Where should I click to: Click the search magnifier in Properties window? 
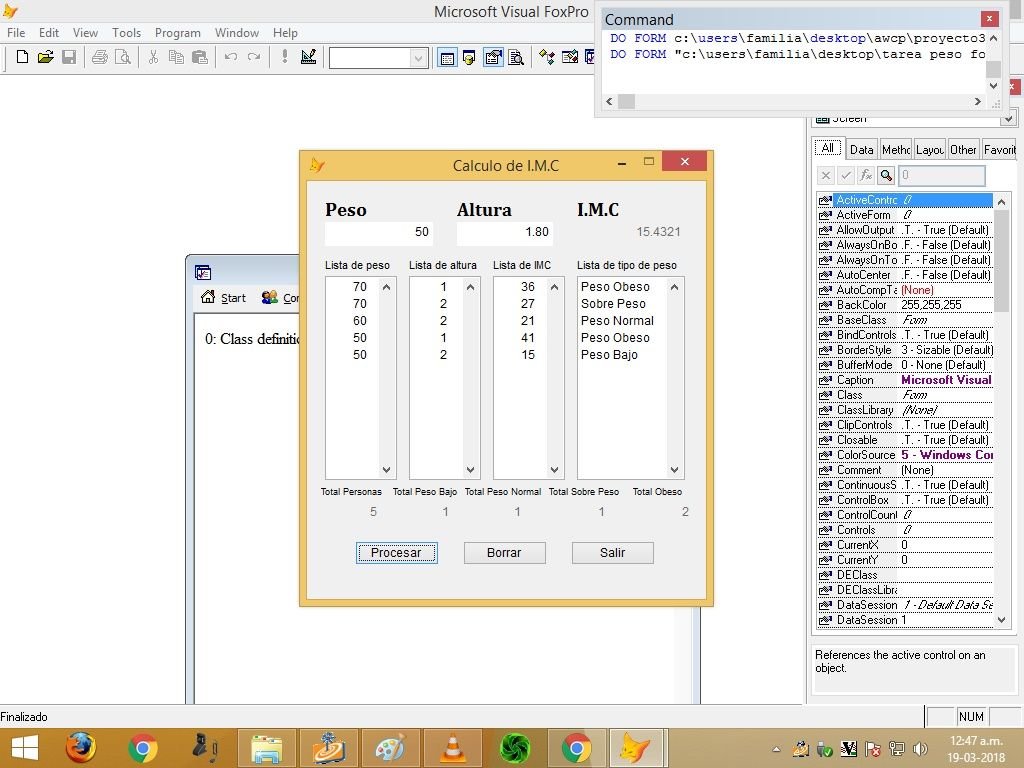pyautogui.click(x=886, y=175)
